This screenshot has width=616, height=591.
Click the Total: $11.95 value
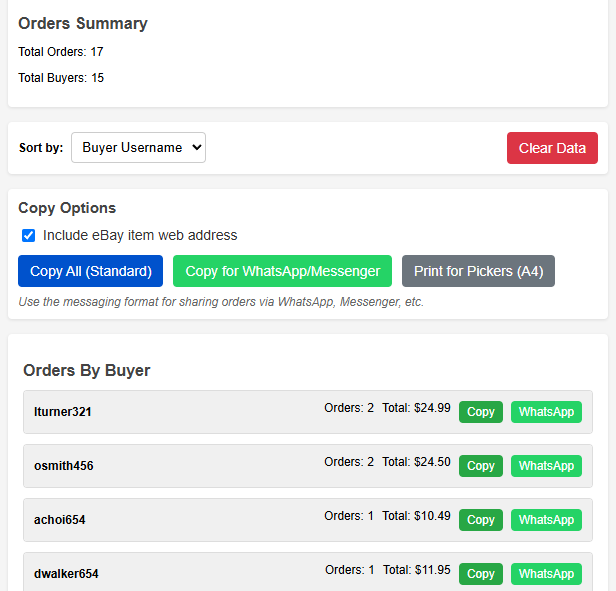(x=417, y=570)
